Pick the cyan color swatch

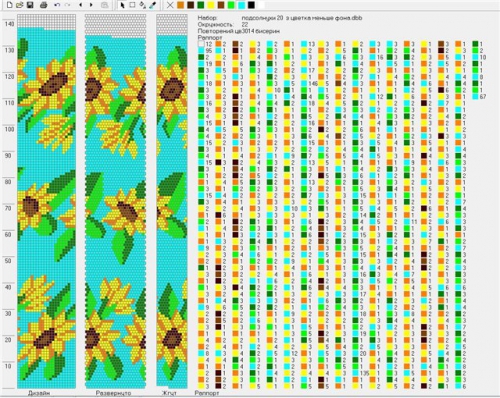point(241,5)
